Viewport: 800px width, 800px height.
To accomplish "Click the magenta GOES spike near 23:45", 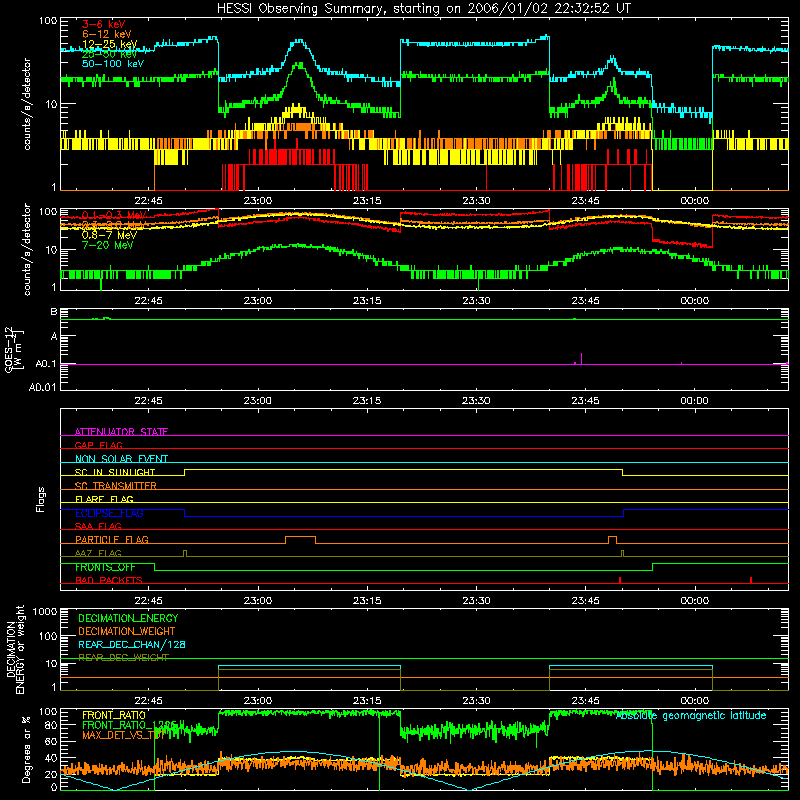I will pyautogui.click(x=581, y=358).
